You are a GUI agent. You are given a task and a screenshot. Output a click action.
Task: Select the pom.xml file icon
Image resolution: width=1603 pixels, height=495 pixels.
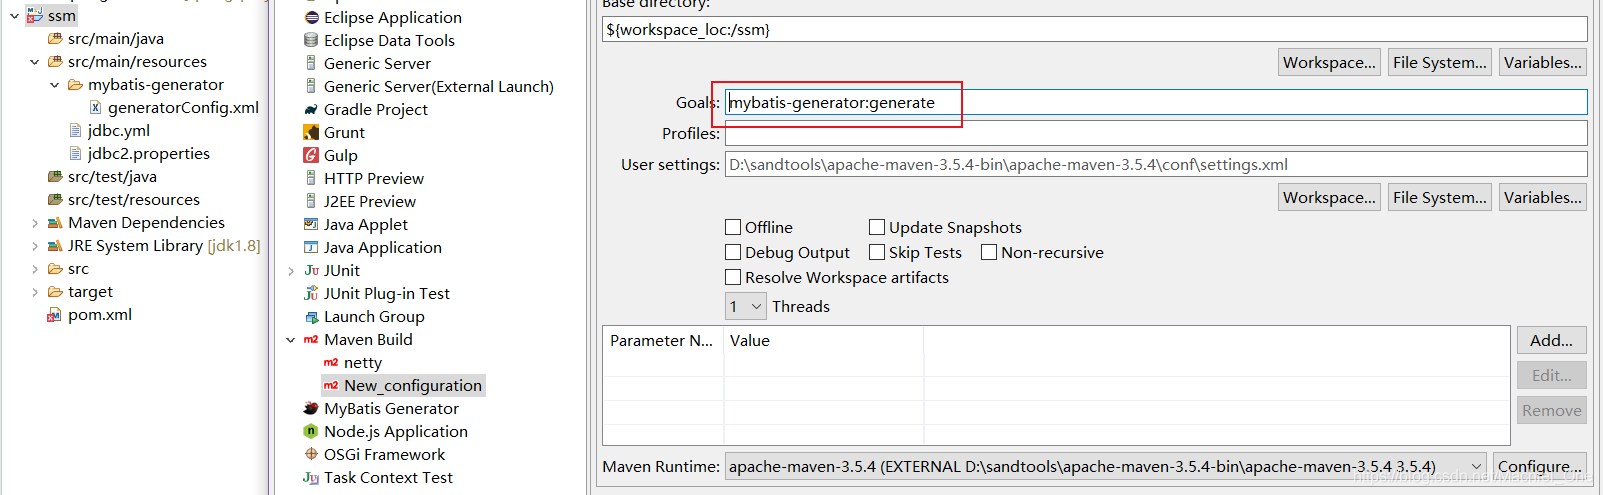(55, 315)
